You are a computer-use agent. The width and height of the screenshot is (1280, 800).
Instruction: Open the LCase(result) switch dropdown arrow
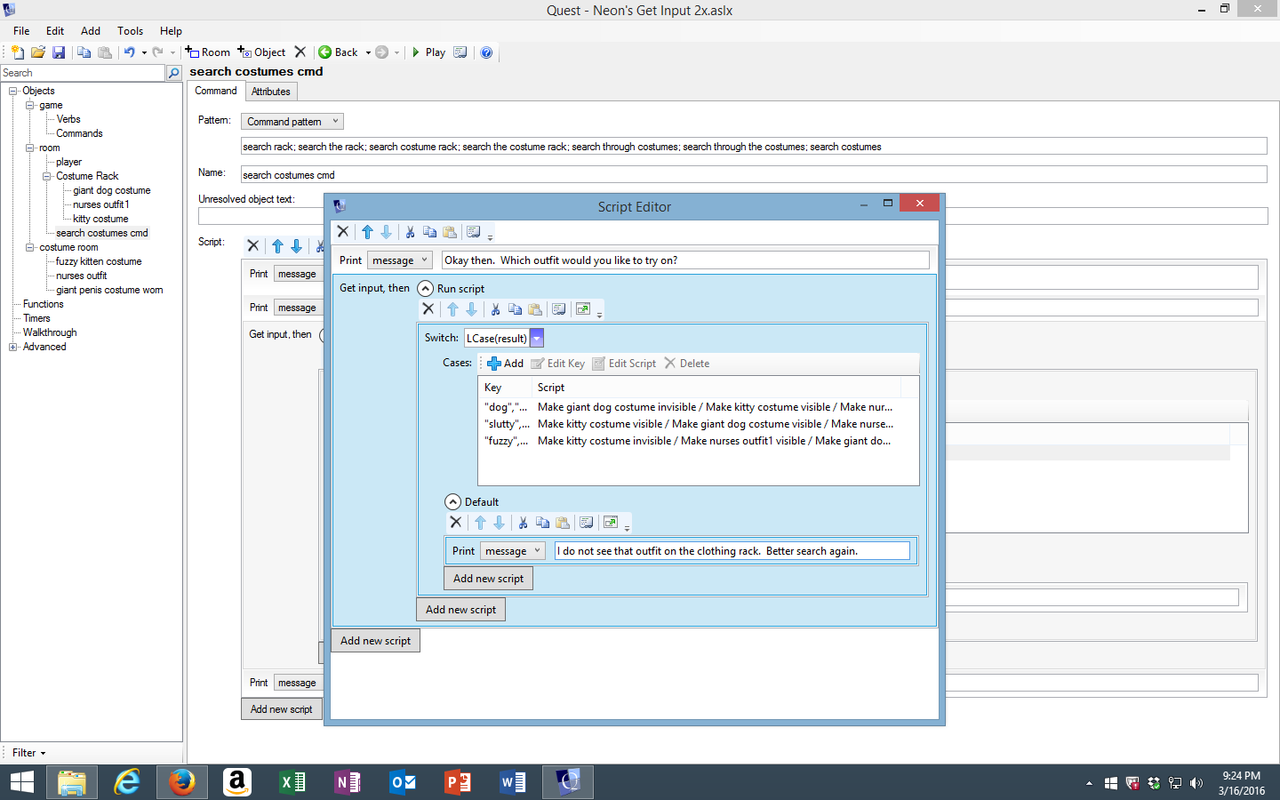537,338
